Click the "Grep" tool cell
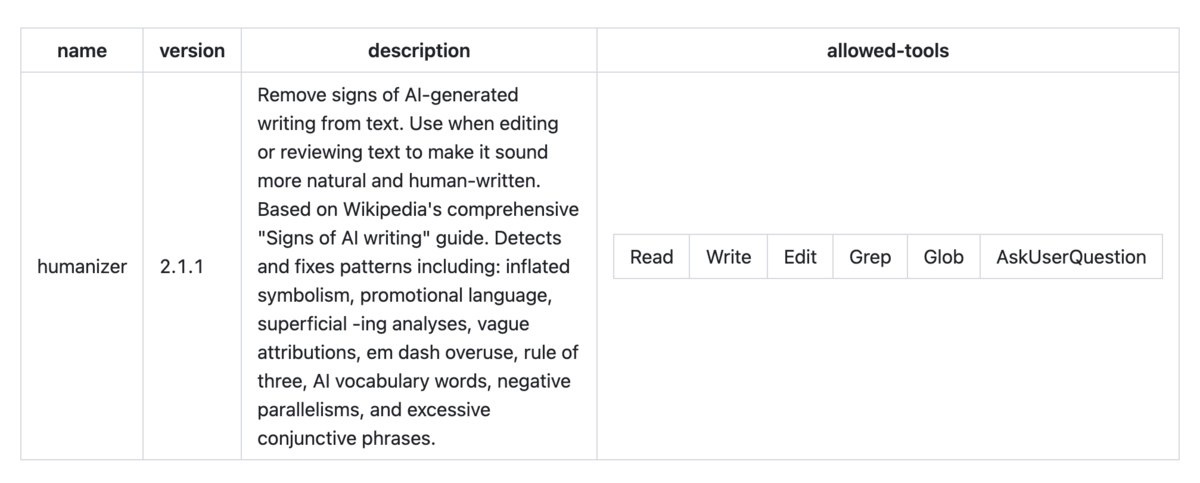Screen dimensions: 1200x483 pos(870,257)
